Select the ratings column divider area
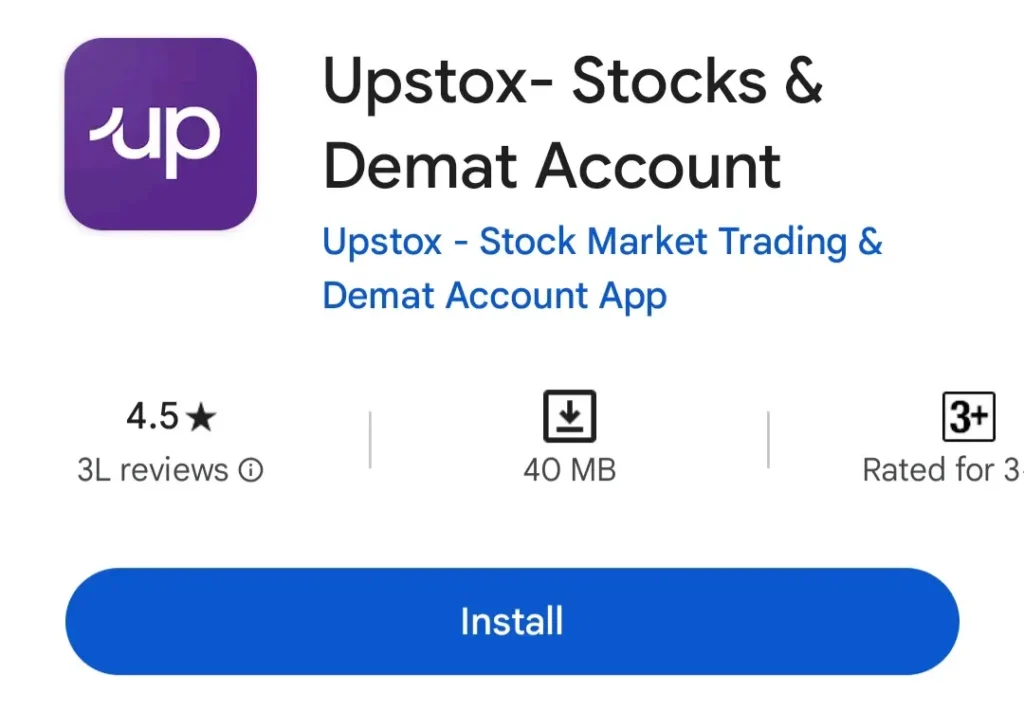 tap(370, 440)
